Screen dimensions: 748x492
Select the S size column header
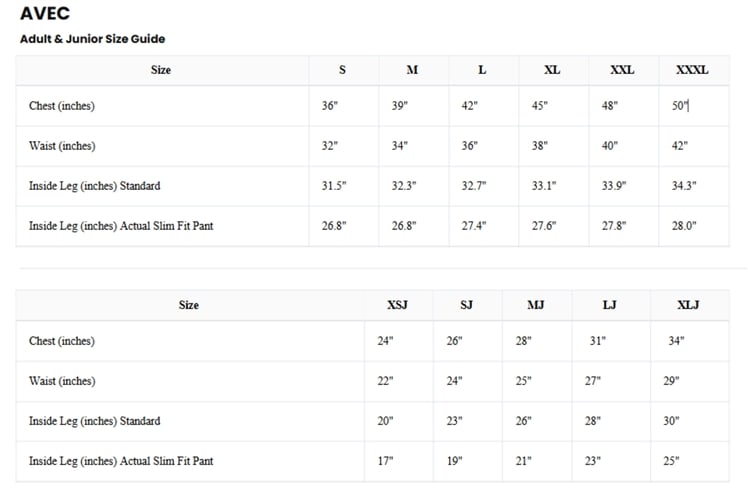click(x=342, y=70)
